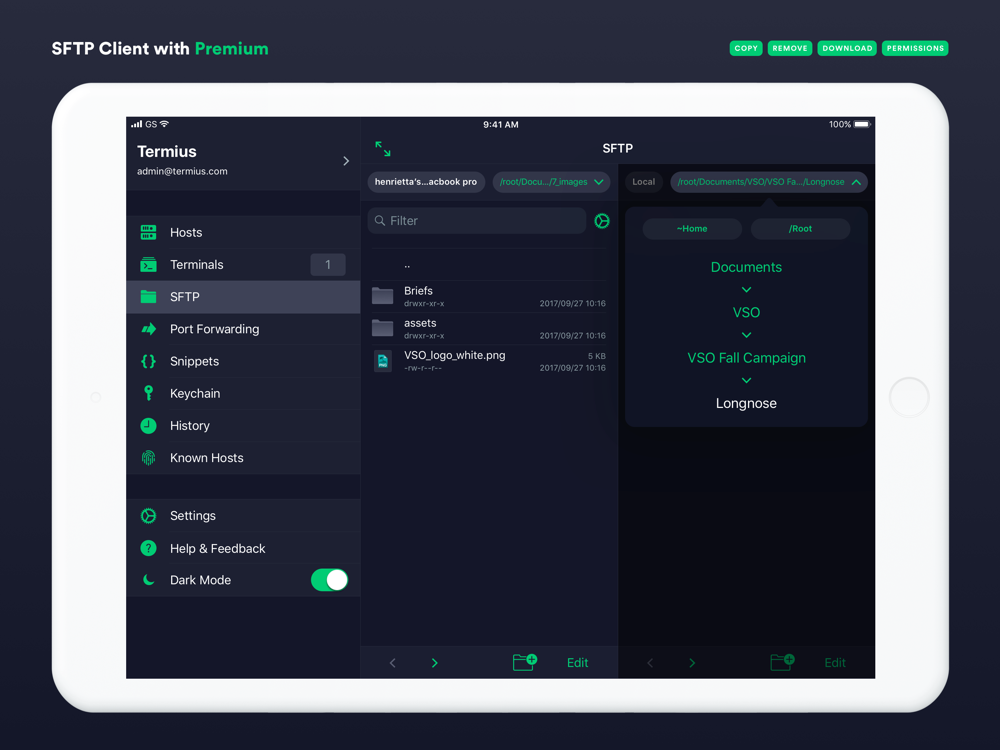
Task: Click the new folder icon in left pane
Action: pos(524,662)
